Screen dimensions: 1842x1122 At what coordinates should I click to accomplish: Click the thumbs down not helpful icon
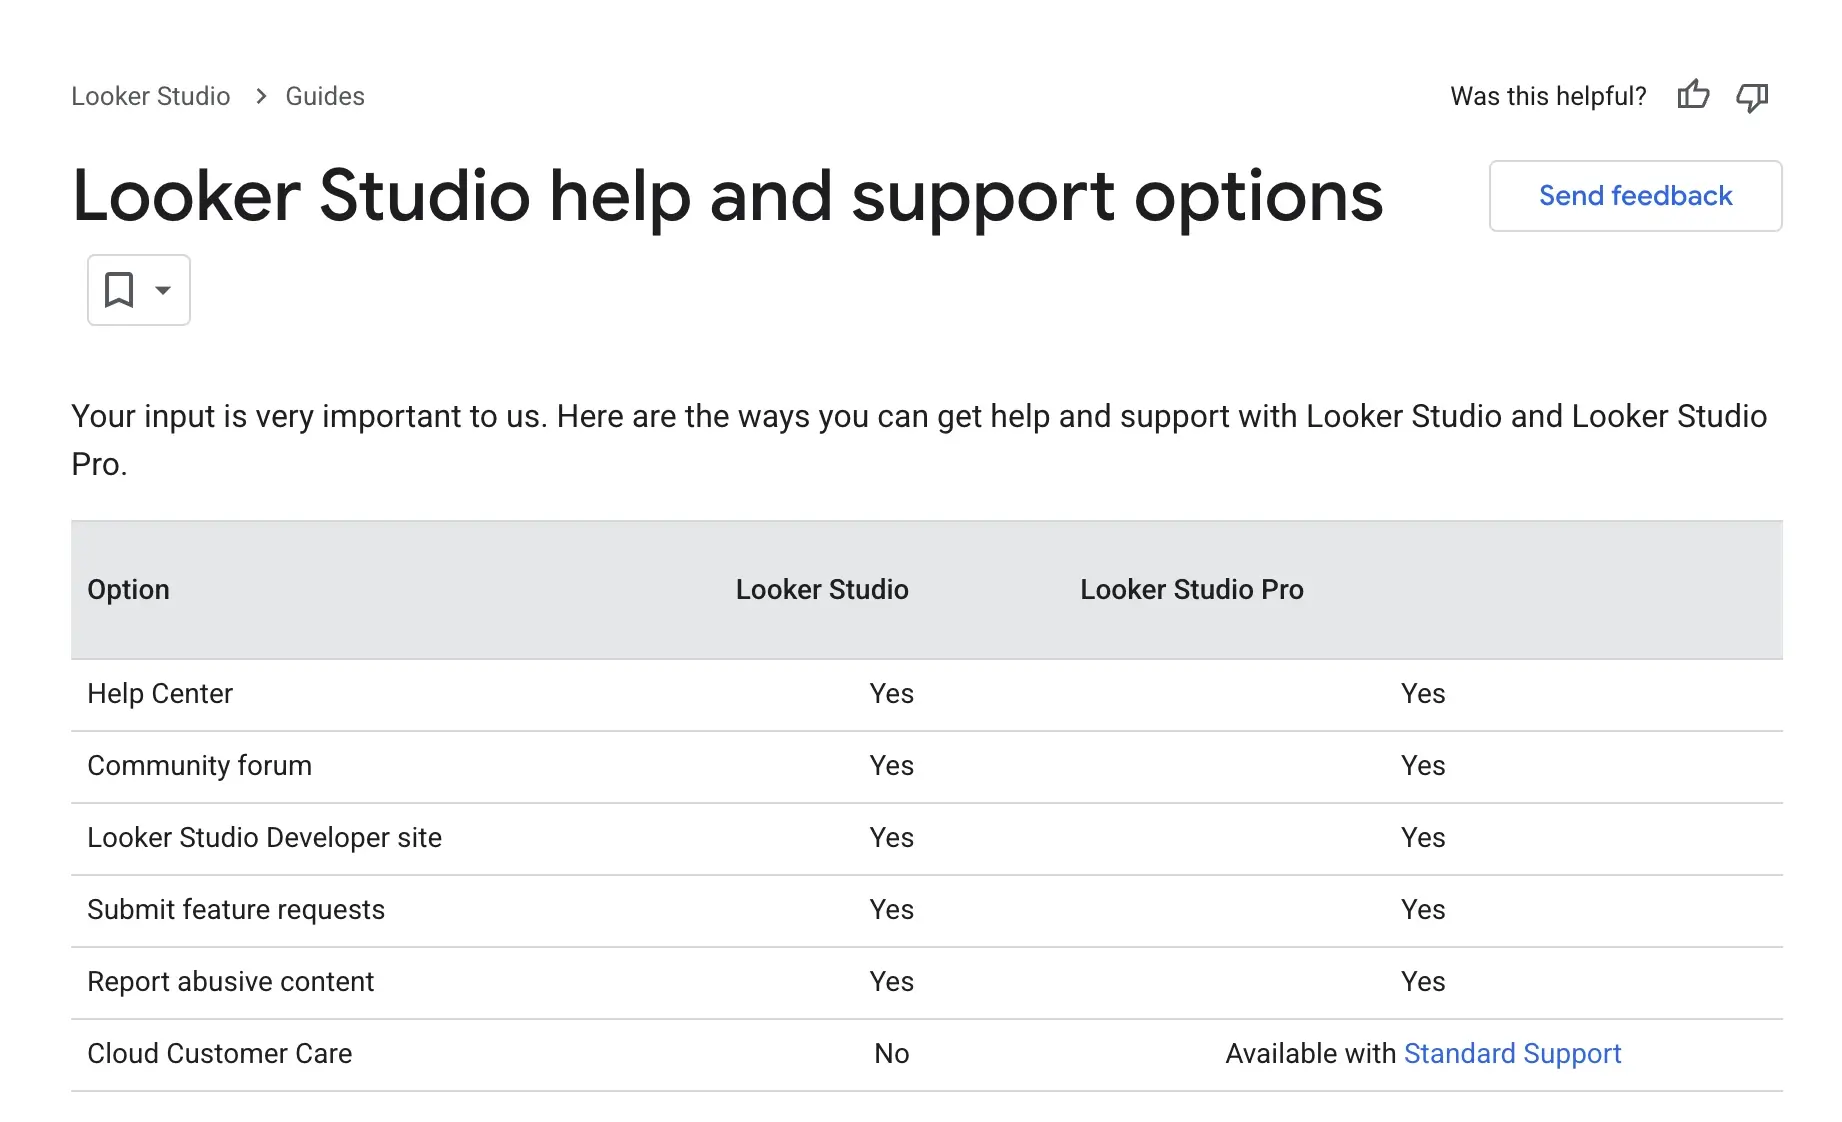pos(1752,96)
